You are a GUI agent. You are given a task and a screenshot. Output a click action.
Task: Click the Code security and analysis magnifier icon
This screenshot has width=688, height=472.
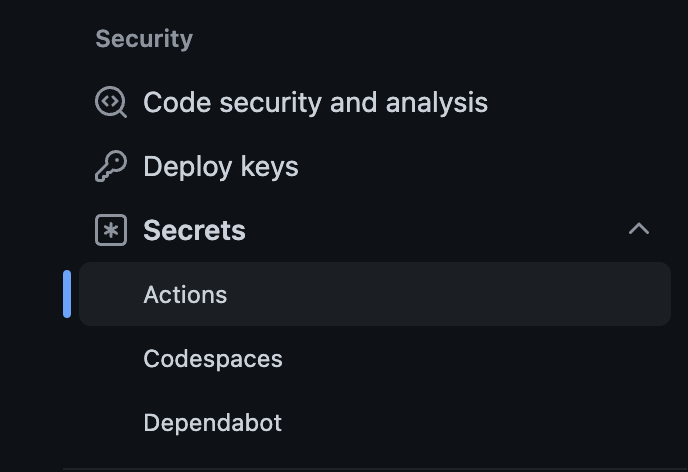click(111, 102)
